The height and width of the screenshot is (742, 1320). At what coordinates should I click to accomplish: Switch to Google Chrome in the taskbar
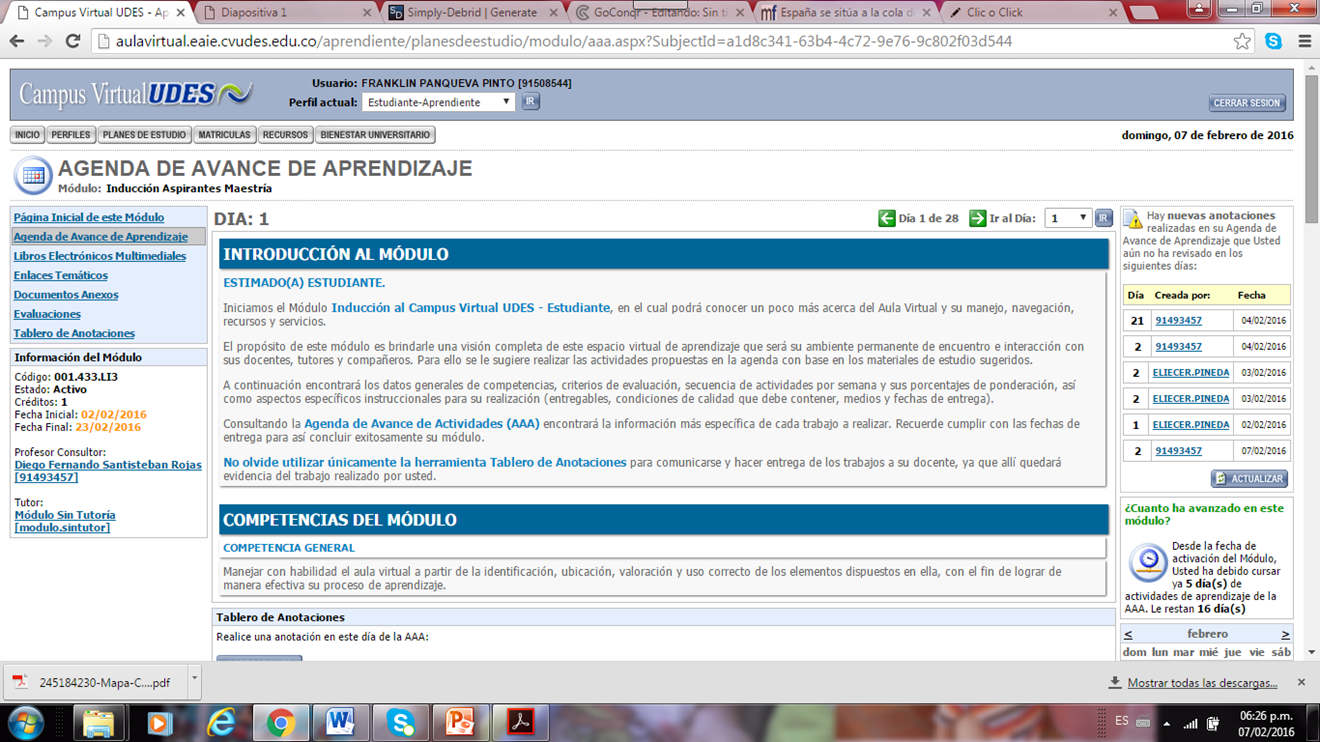280,722
